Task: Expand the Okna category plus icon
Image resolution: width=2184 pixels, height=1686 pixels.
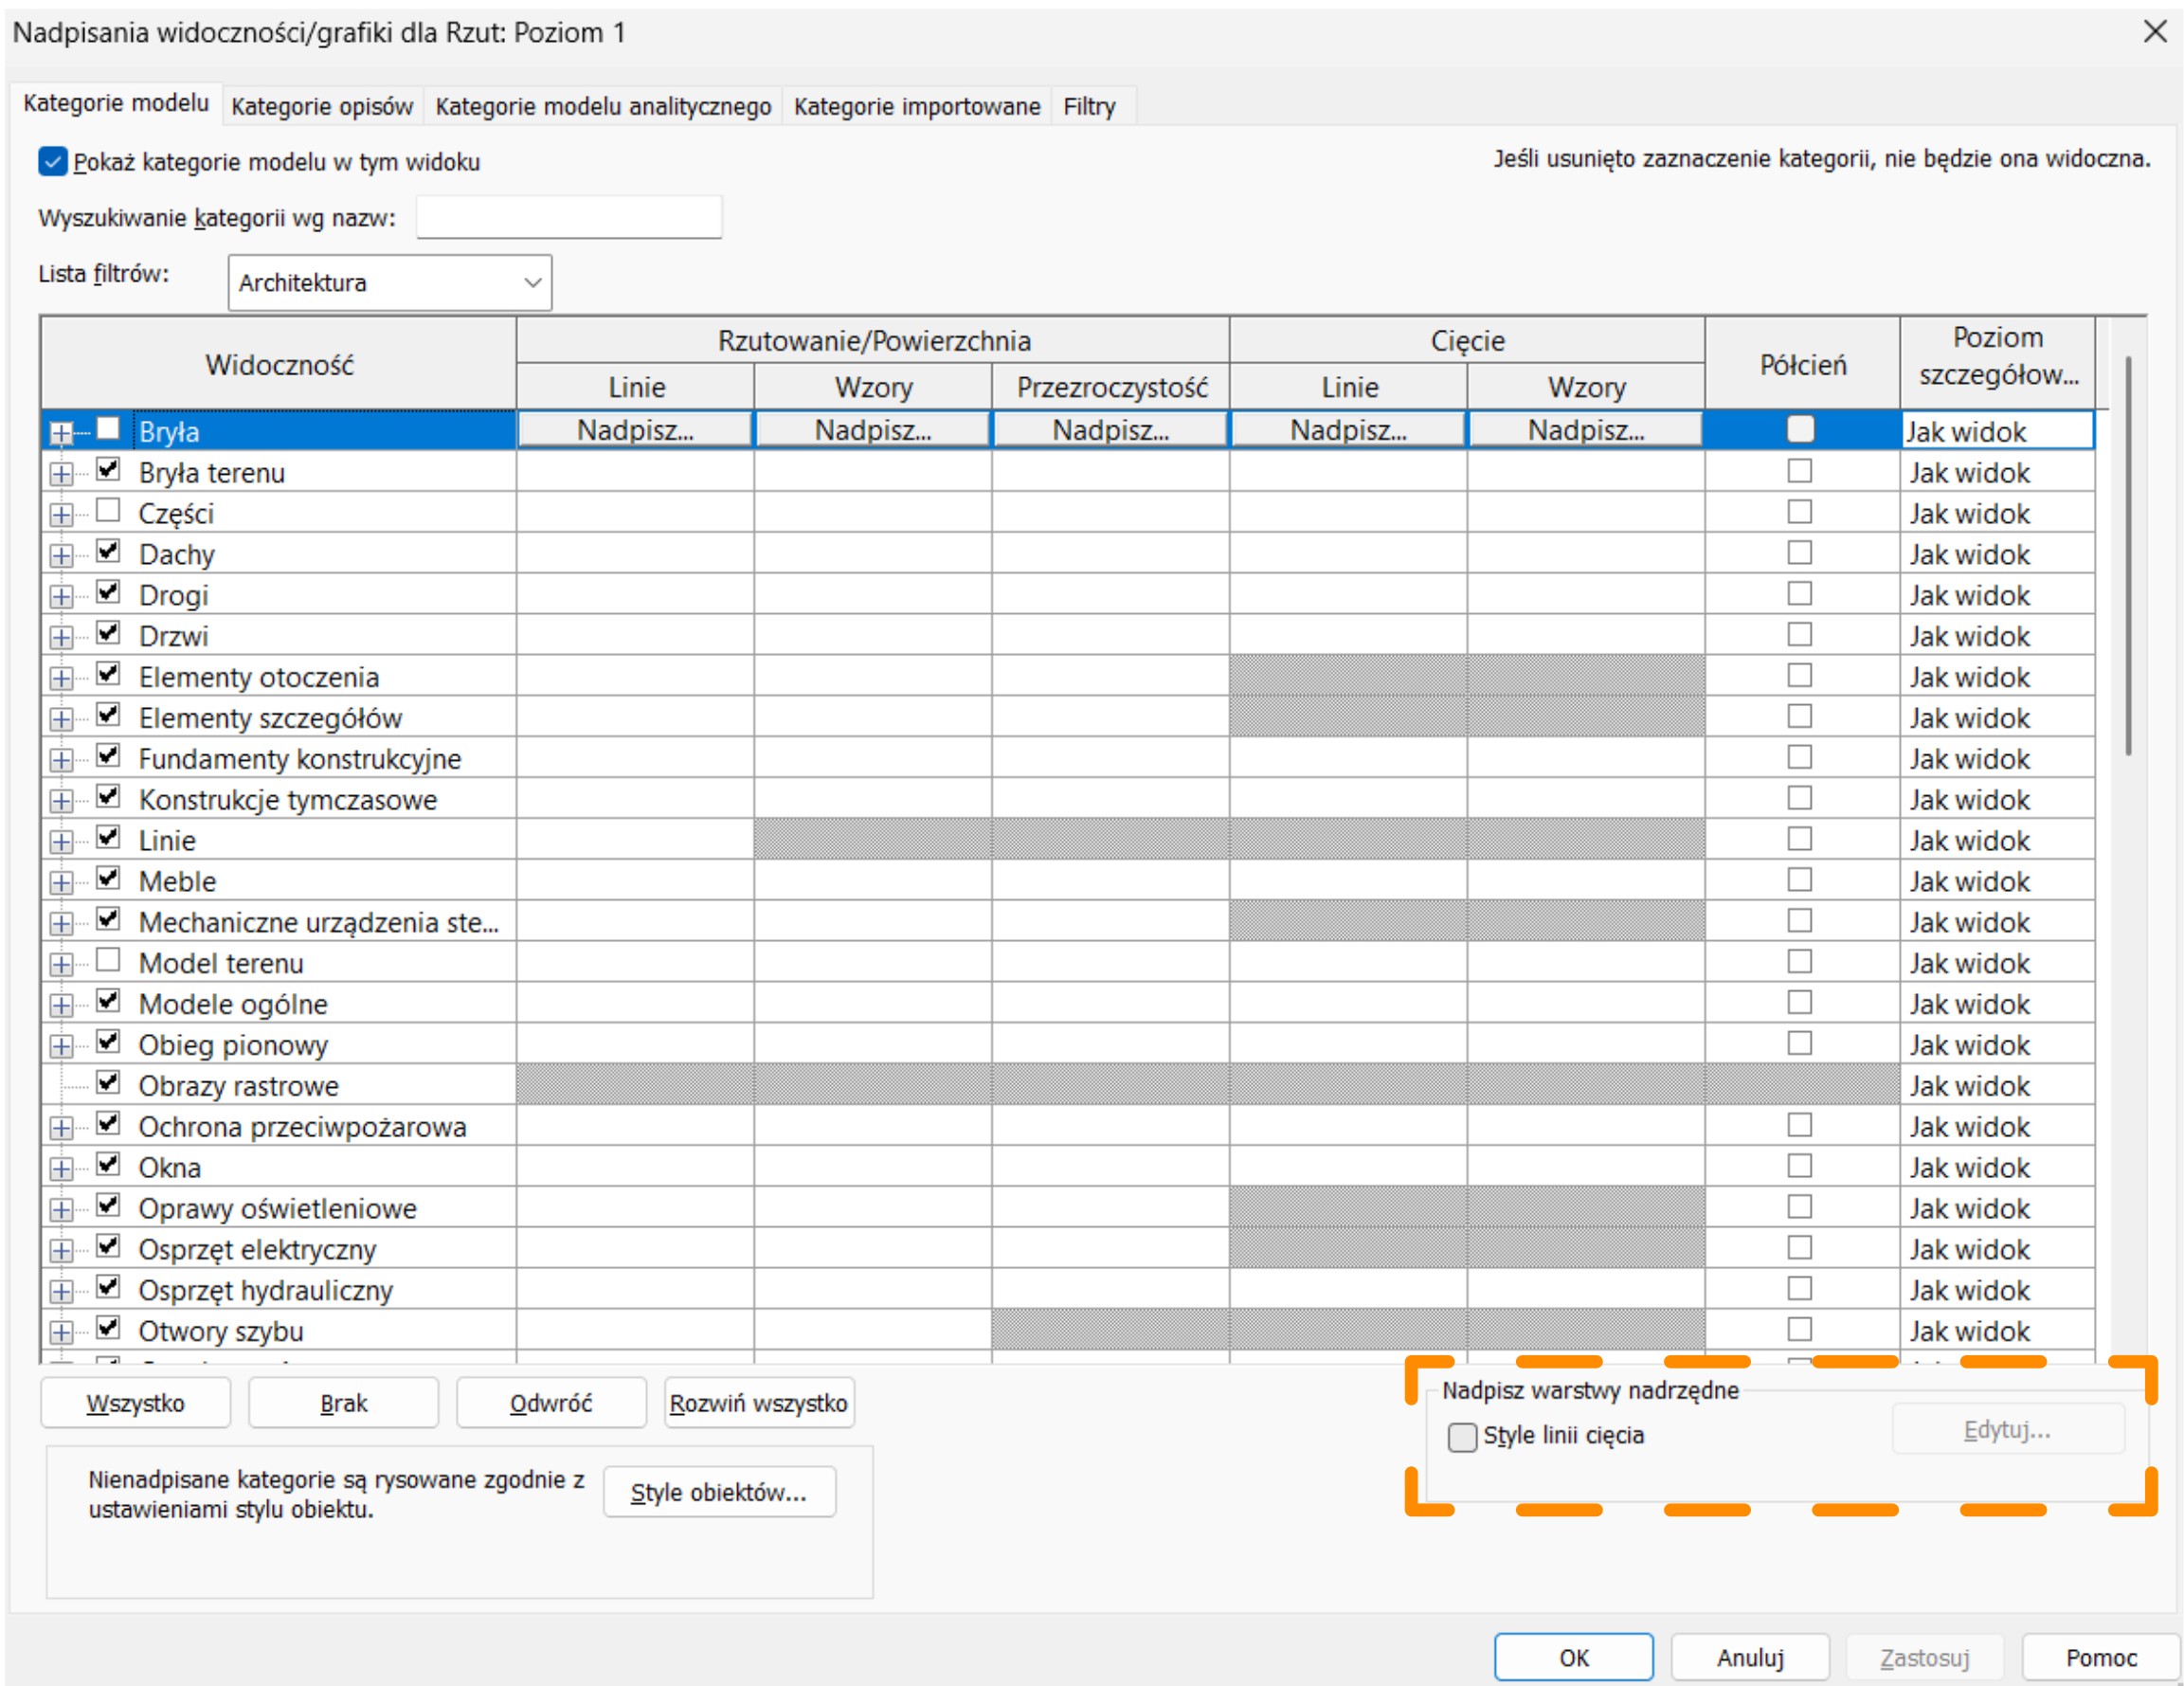Action: [61, 1169]
